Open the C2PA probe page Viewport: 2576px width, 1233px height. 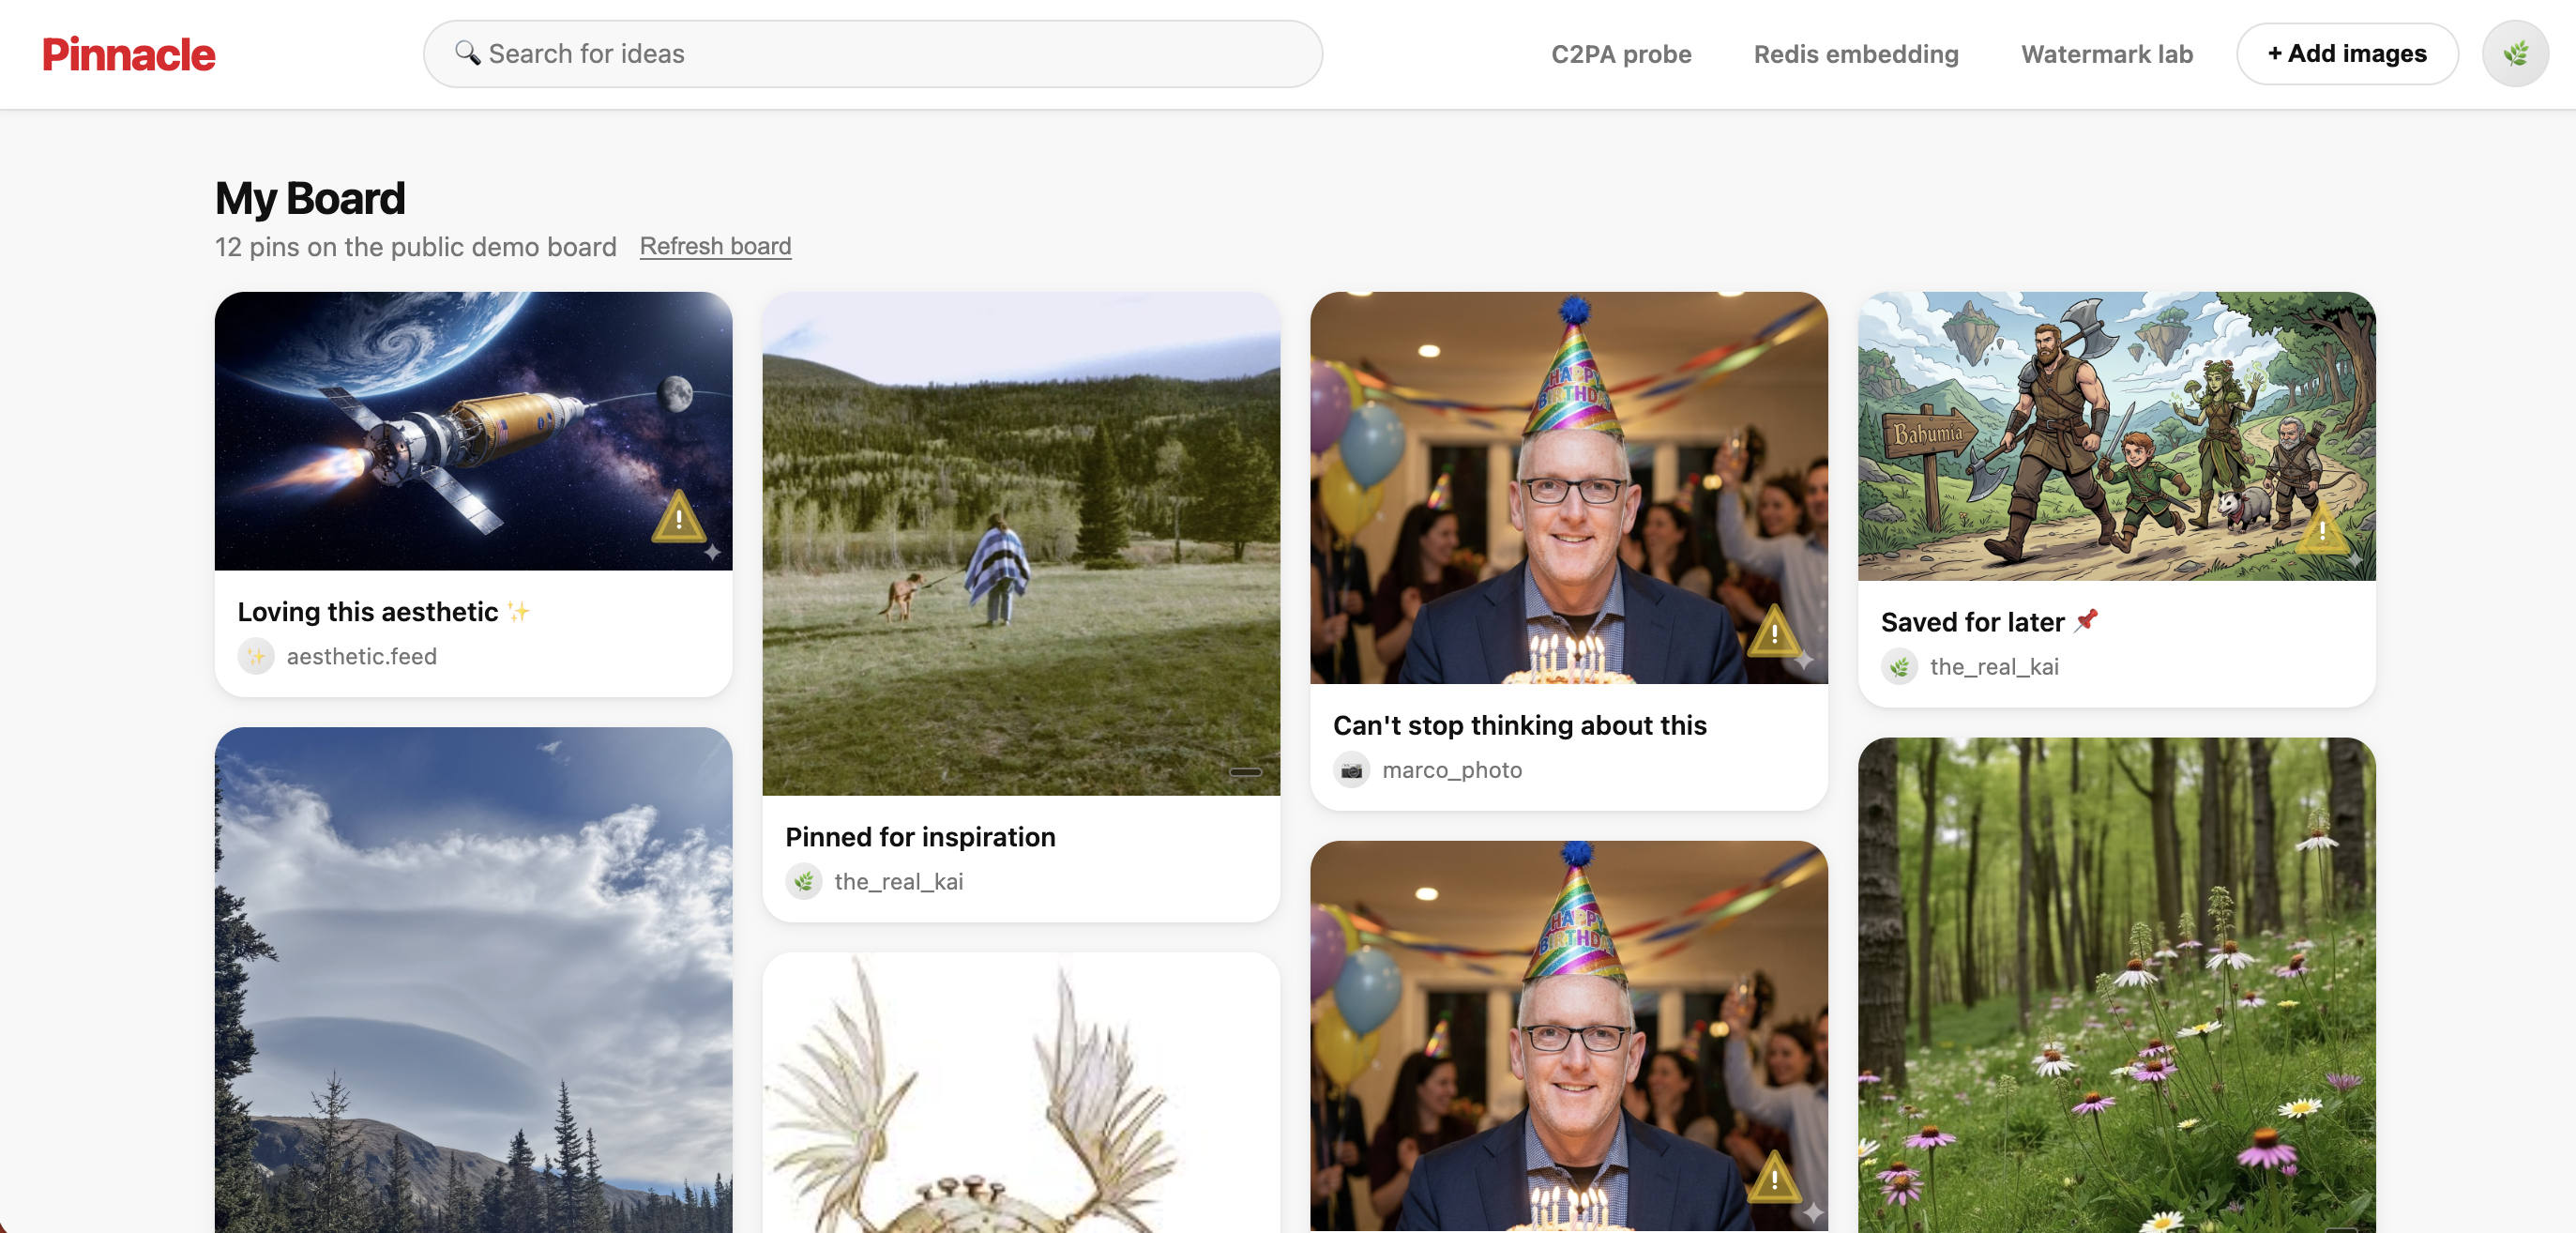tap(1620, 54)
